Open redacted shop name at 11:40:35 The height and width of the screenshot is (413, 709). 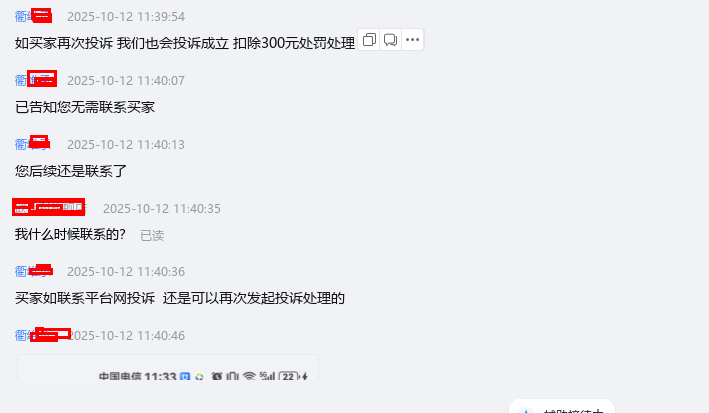pyautogui.click(x=49, y=208)
